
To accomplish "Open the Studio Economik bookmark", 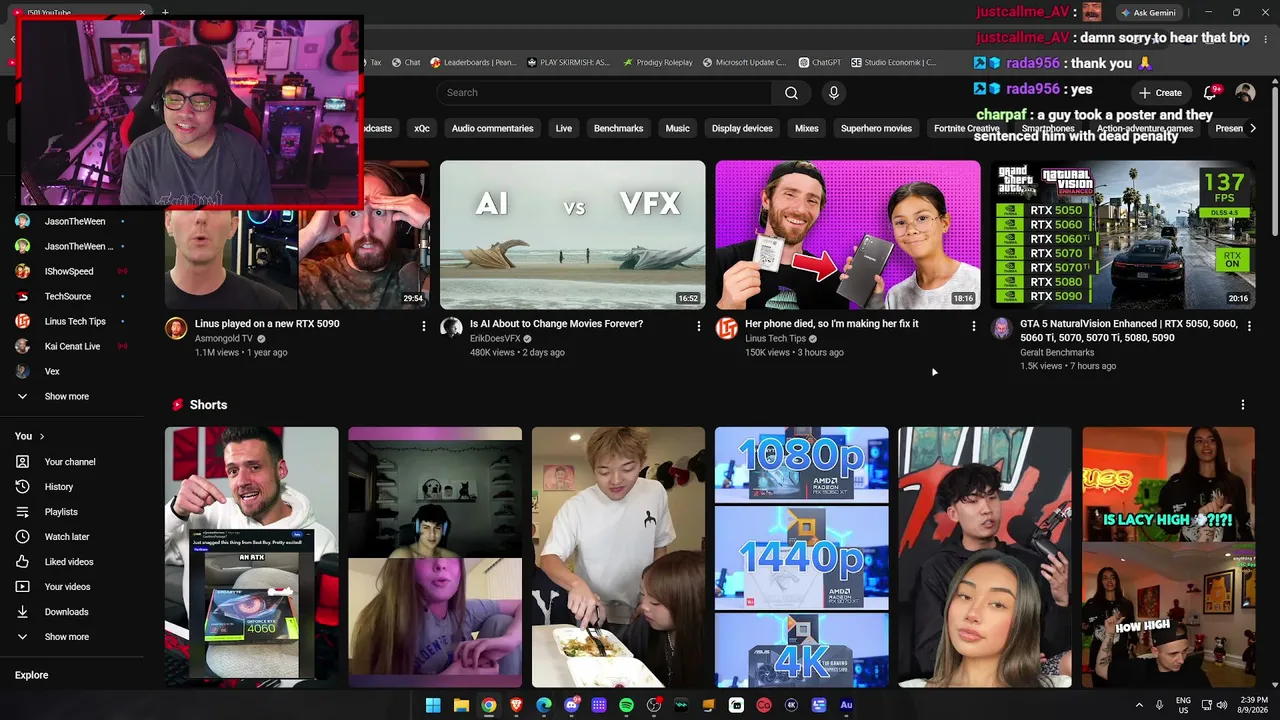I will (x=894, y=62).
